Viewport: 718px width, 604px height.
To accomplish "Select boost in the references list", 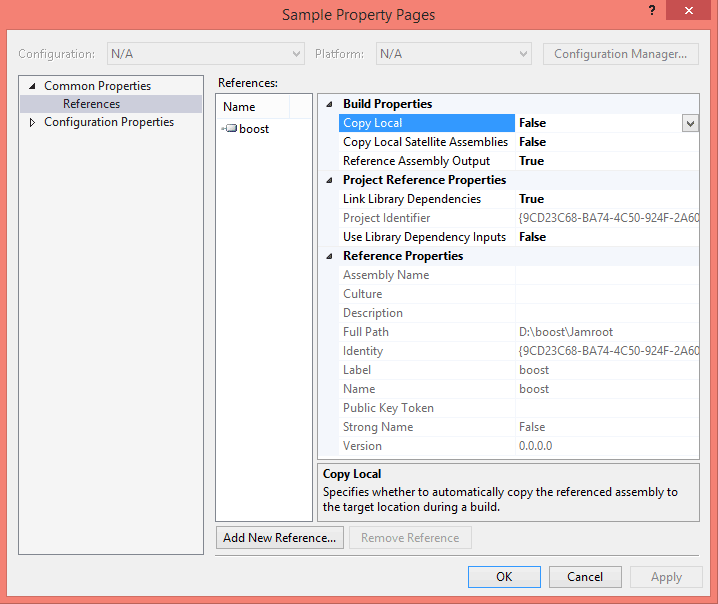I will 254,129.
